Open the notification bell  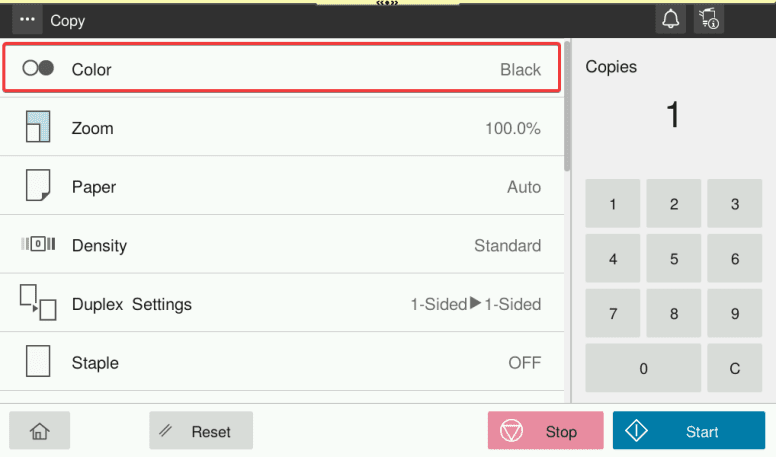(671, 19)
